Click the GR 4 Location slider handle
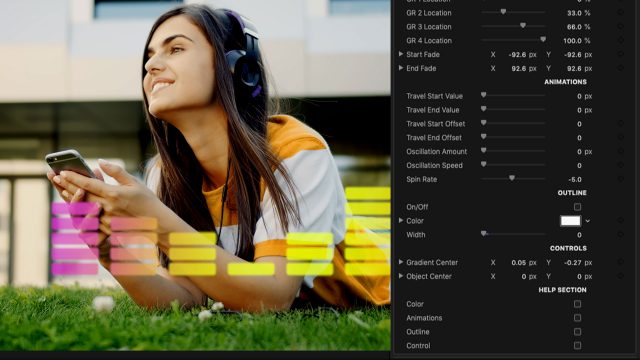The width and height of the screenshot is (640, 360). [543, 40]
